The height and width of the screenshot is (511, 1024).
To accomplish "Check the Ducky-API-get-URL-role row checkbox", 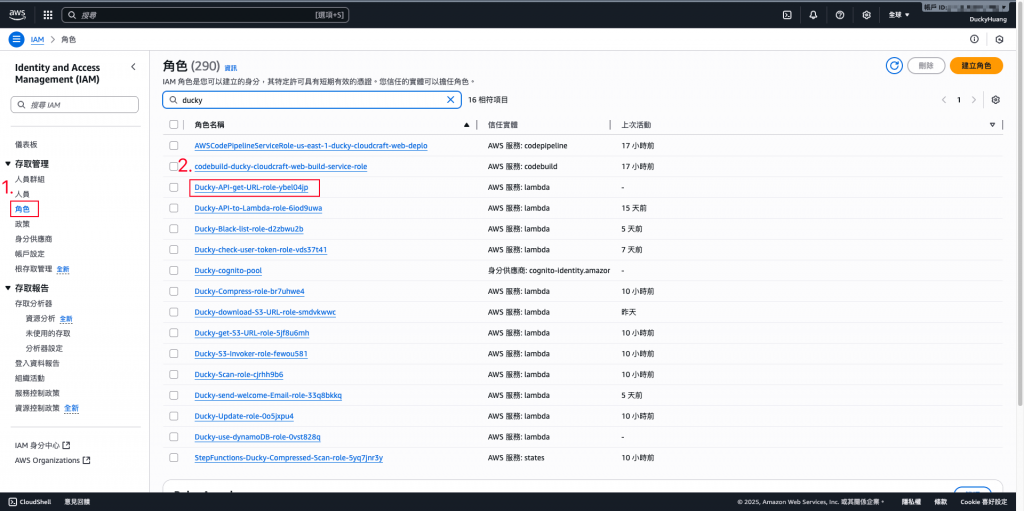I will point(174,188).
